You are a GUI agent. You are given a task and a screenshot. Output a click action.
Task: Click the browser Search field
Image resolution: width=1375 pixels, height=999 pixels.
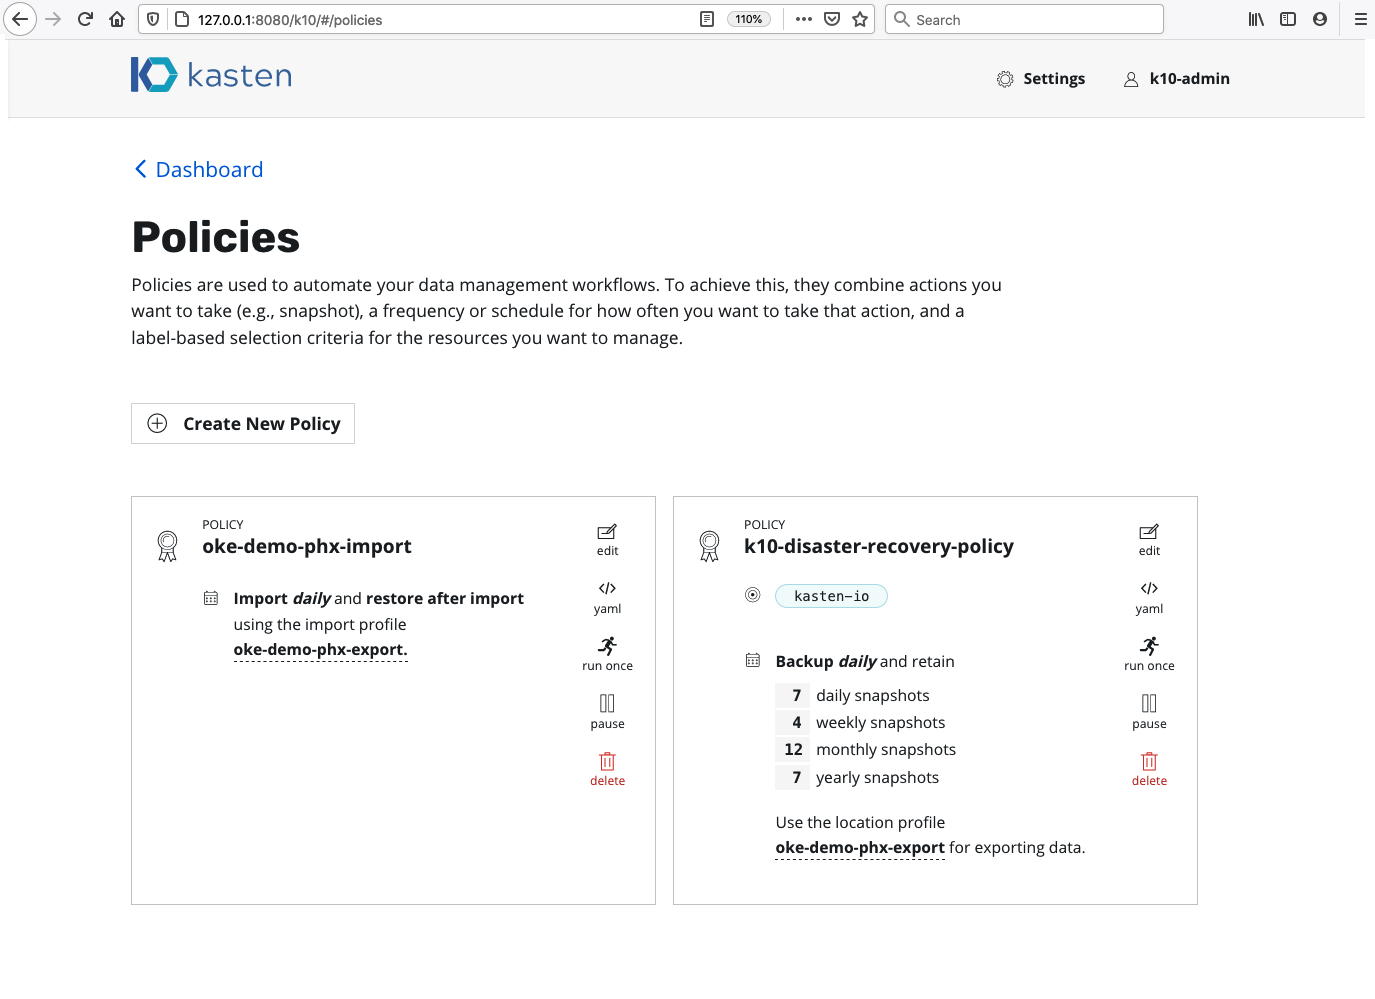click(x=1023, y=18)
